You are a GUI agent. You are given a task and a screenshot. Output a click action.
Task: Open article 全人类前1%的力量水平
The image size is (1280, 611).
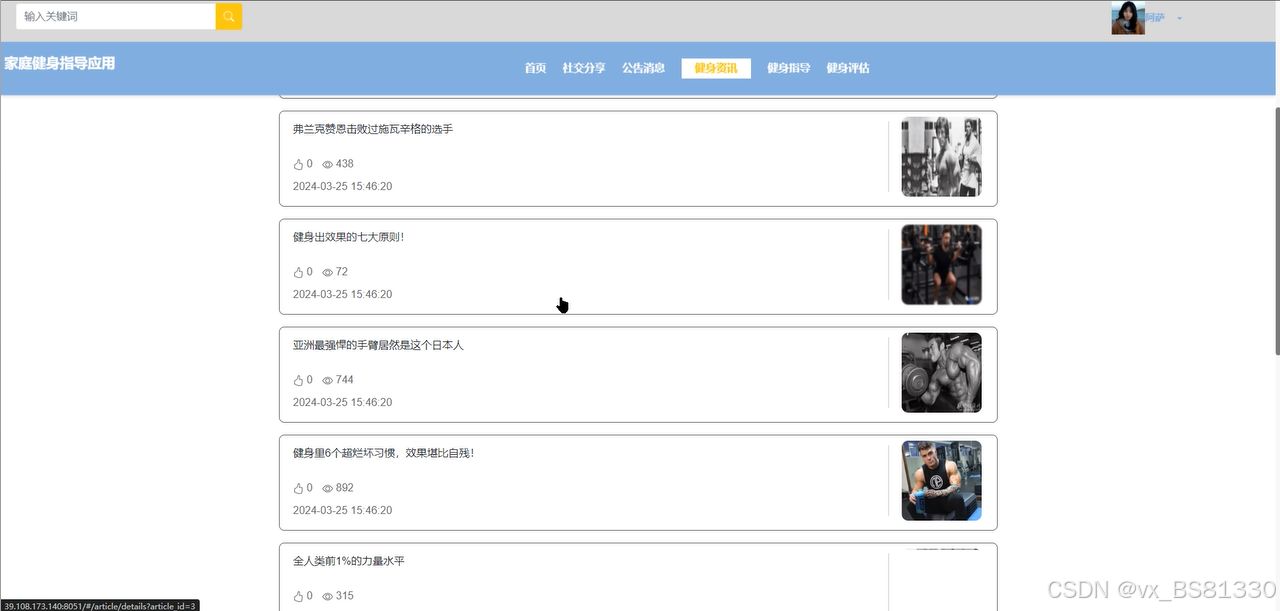coord(349,561)
